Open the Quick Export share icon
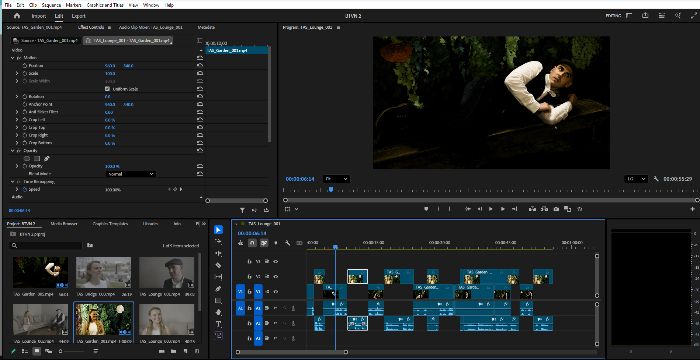The height and width of the screenshot is (360, 700). tap(645, 16)
